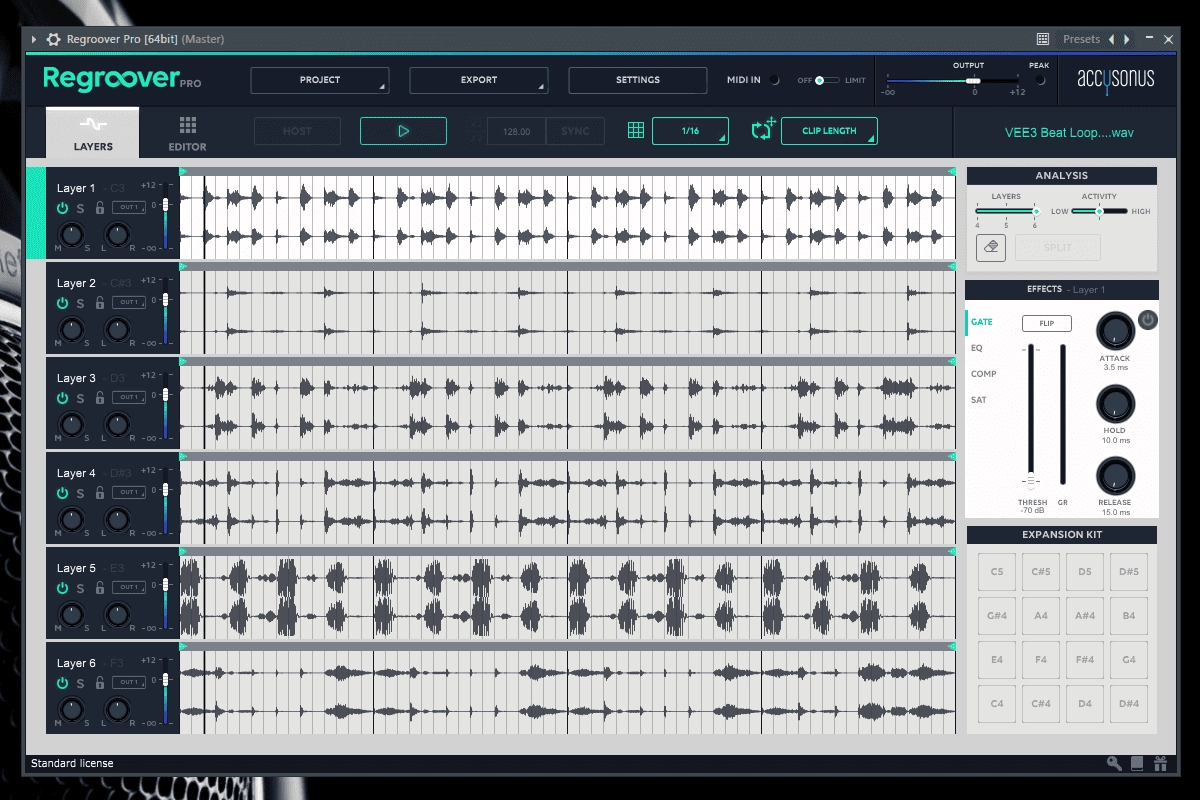
Task: Click the Layer 6 lock icon
Action: pyautogui.click(x=99, y=683)
